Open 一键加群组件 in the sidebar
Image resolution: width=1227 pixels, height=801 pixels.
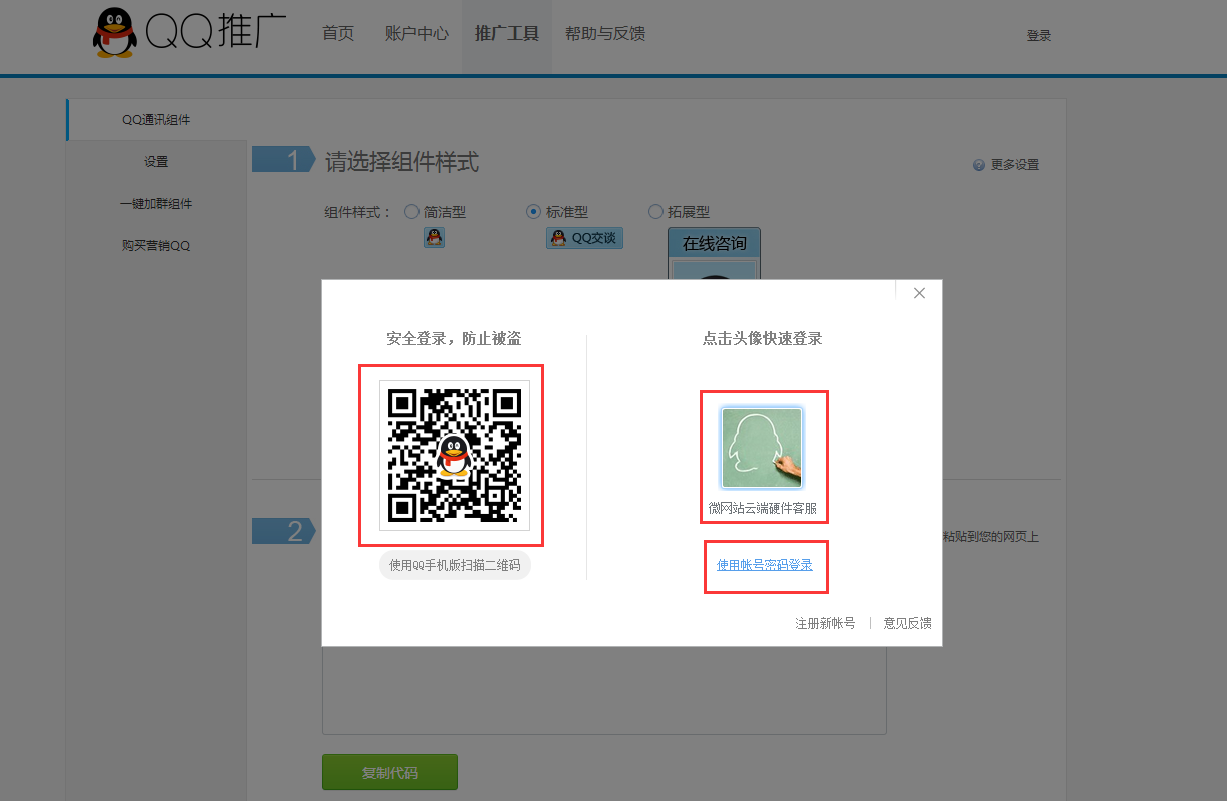click(x=156, y=204)
